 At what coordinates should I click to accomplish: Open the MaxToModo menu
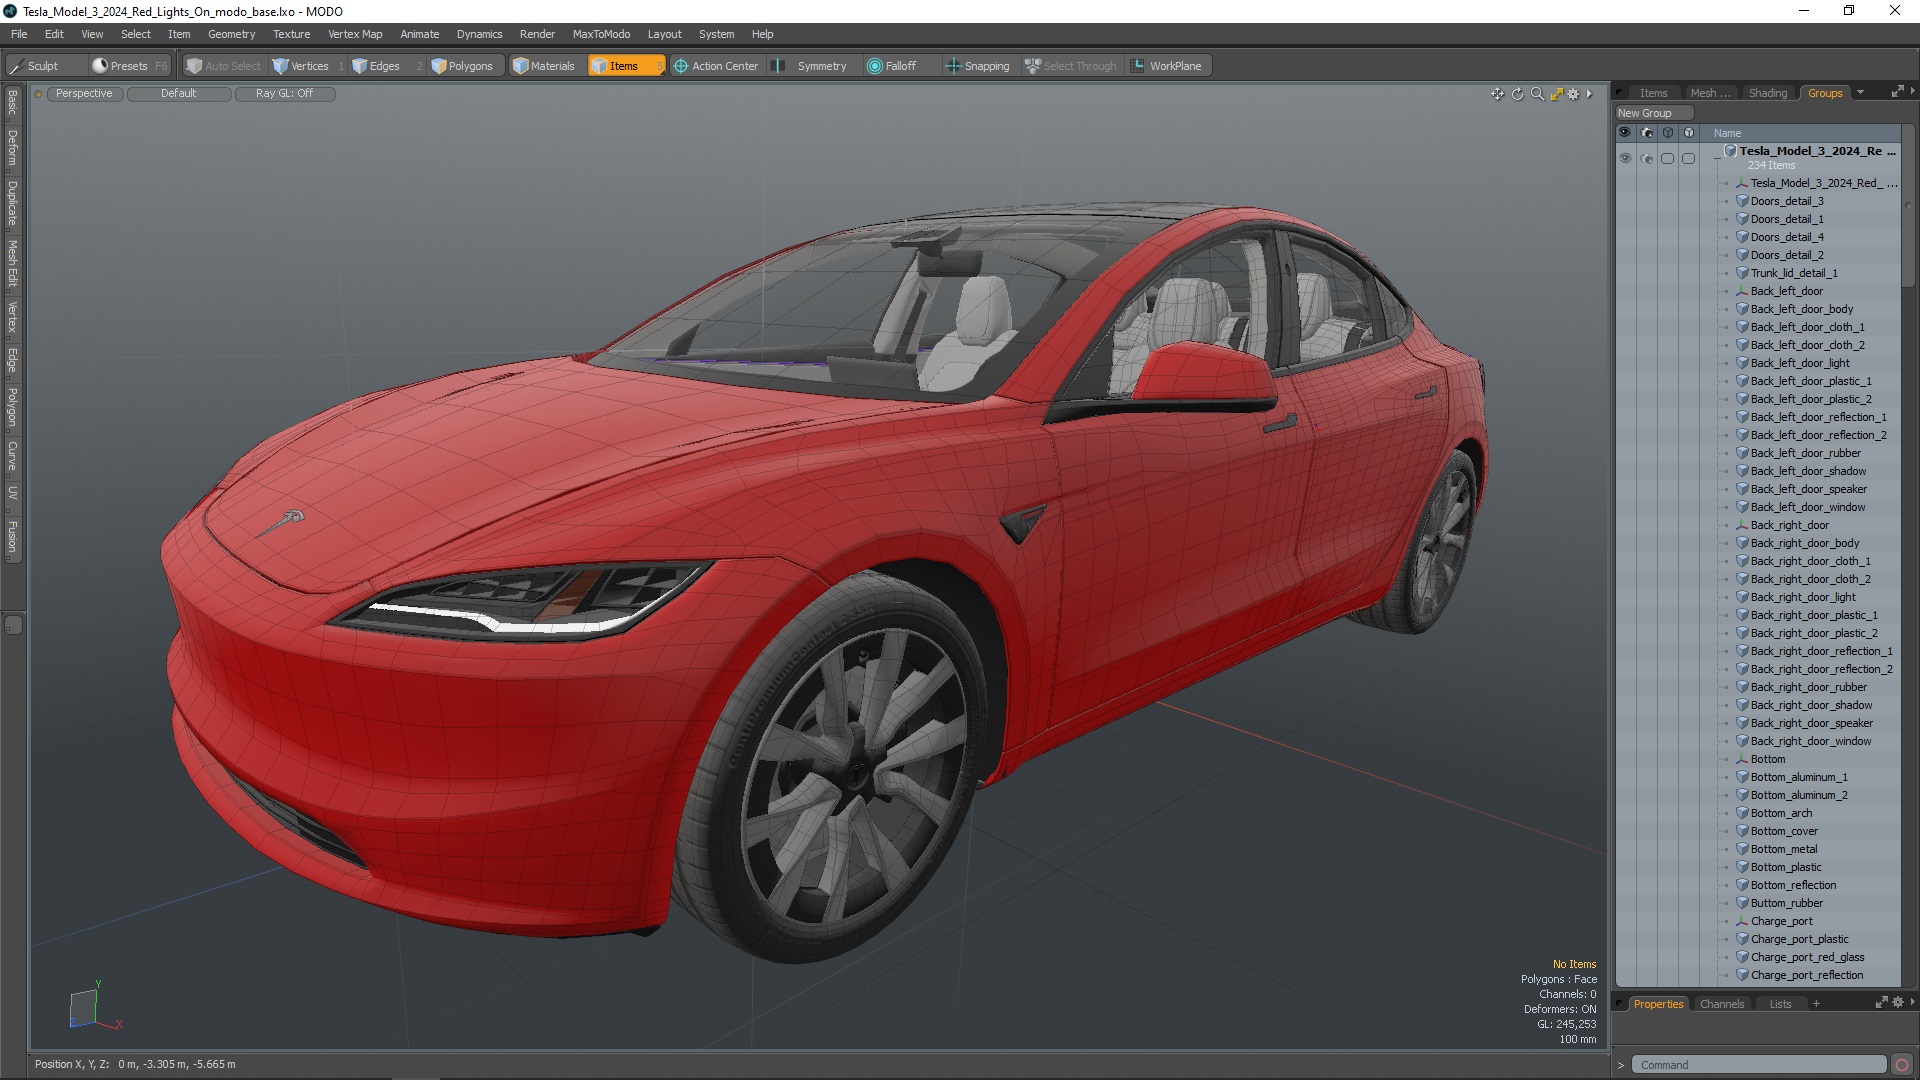coord(601,34)
